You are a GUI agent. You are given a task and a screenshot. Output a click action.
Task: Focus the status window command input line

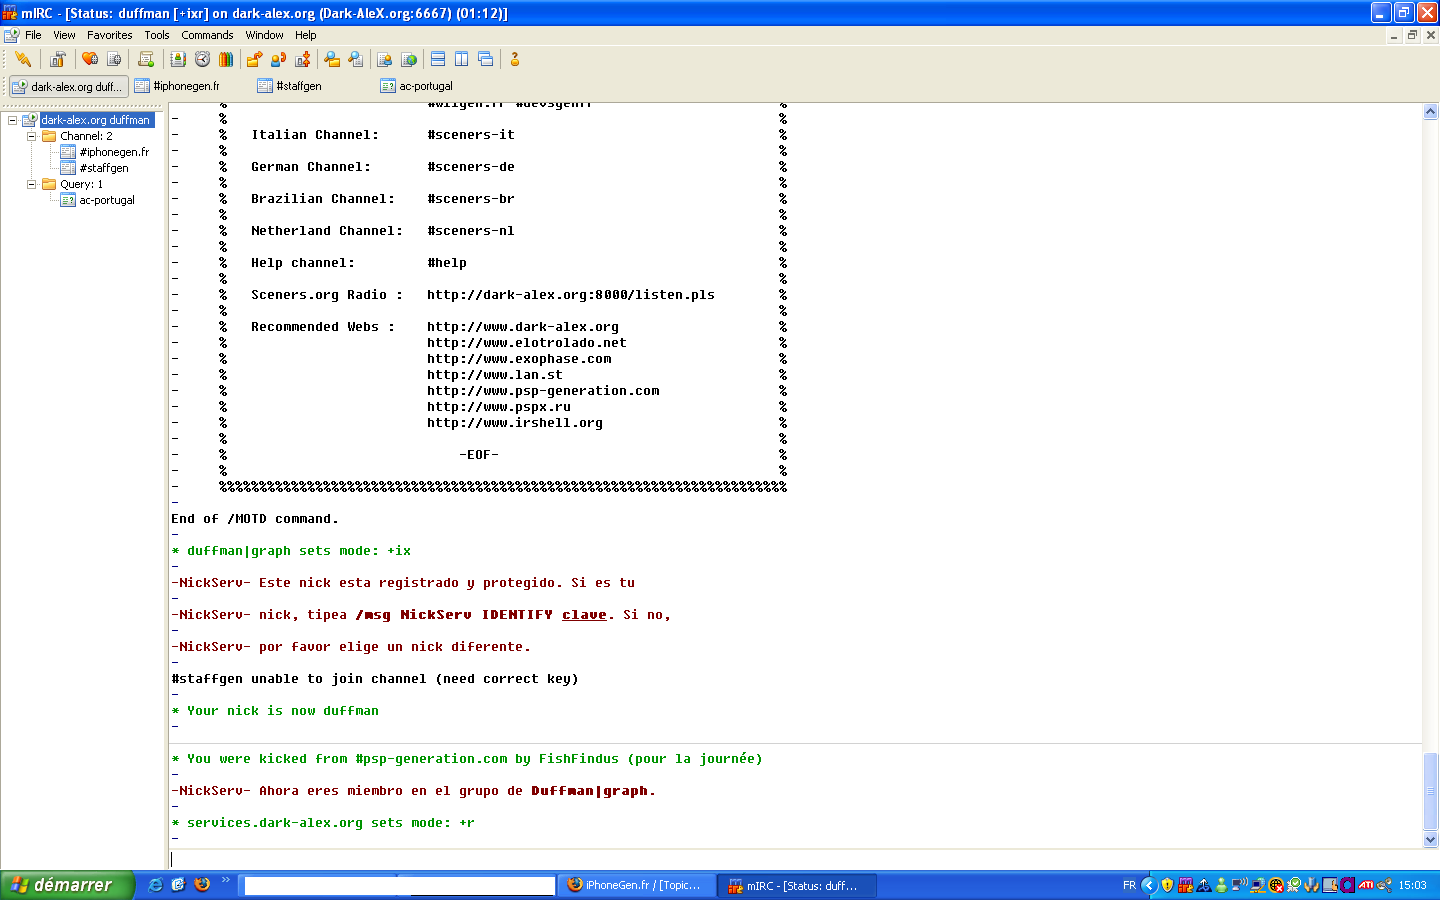coord(803,859)
